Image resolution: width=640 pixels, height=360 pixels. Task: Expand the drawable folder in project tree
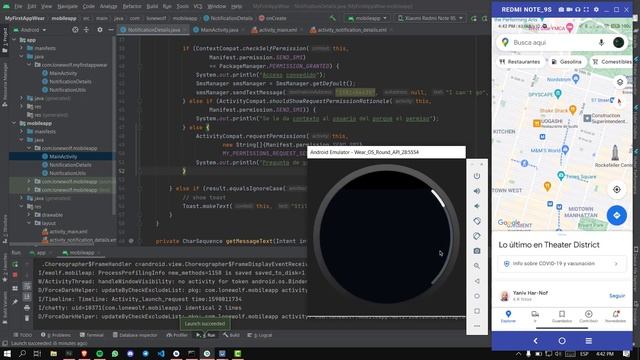click(x=29, y=215)
